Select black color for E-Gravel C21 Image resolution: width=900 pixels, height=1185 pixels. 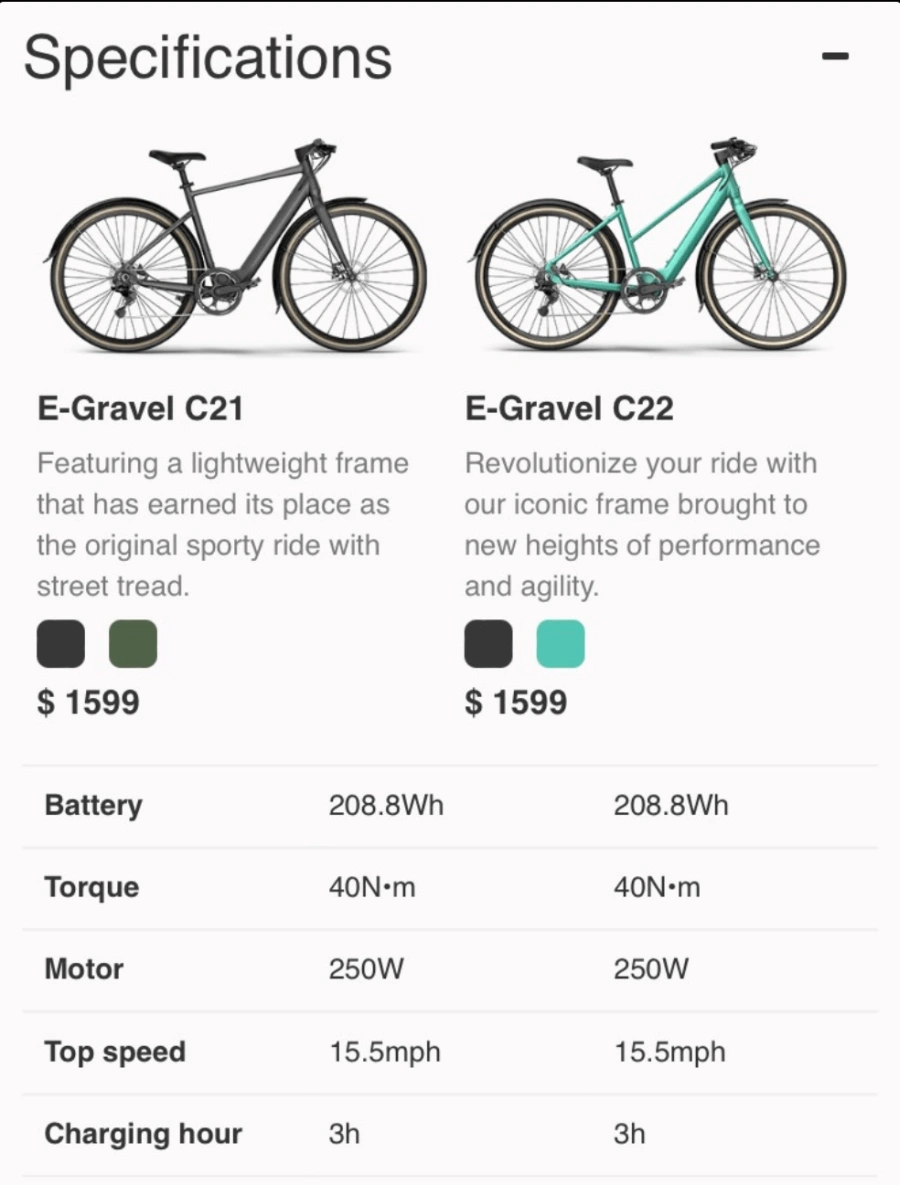click(x=60, y=644)
